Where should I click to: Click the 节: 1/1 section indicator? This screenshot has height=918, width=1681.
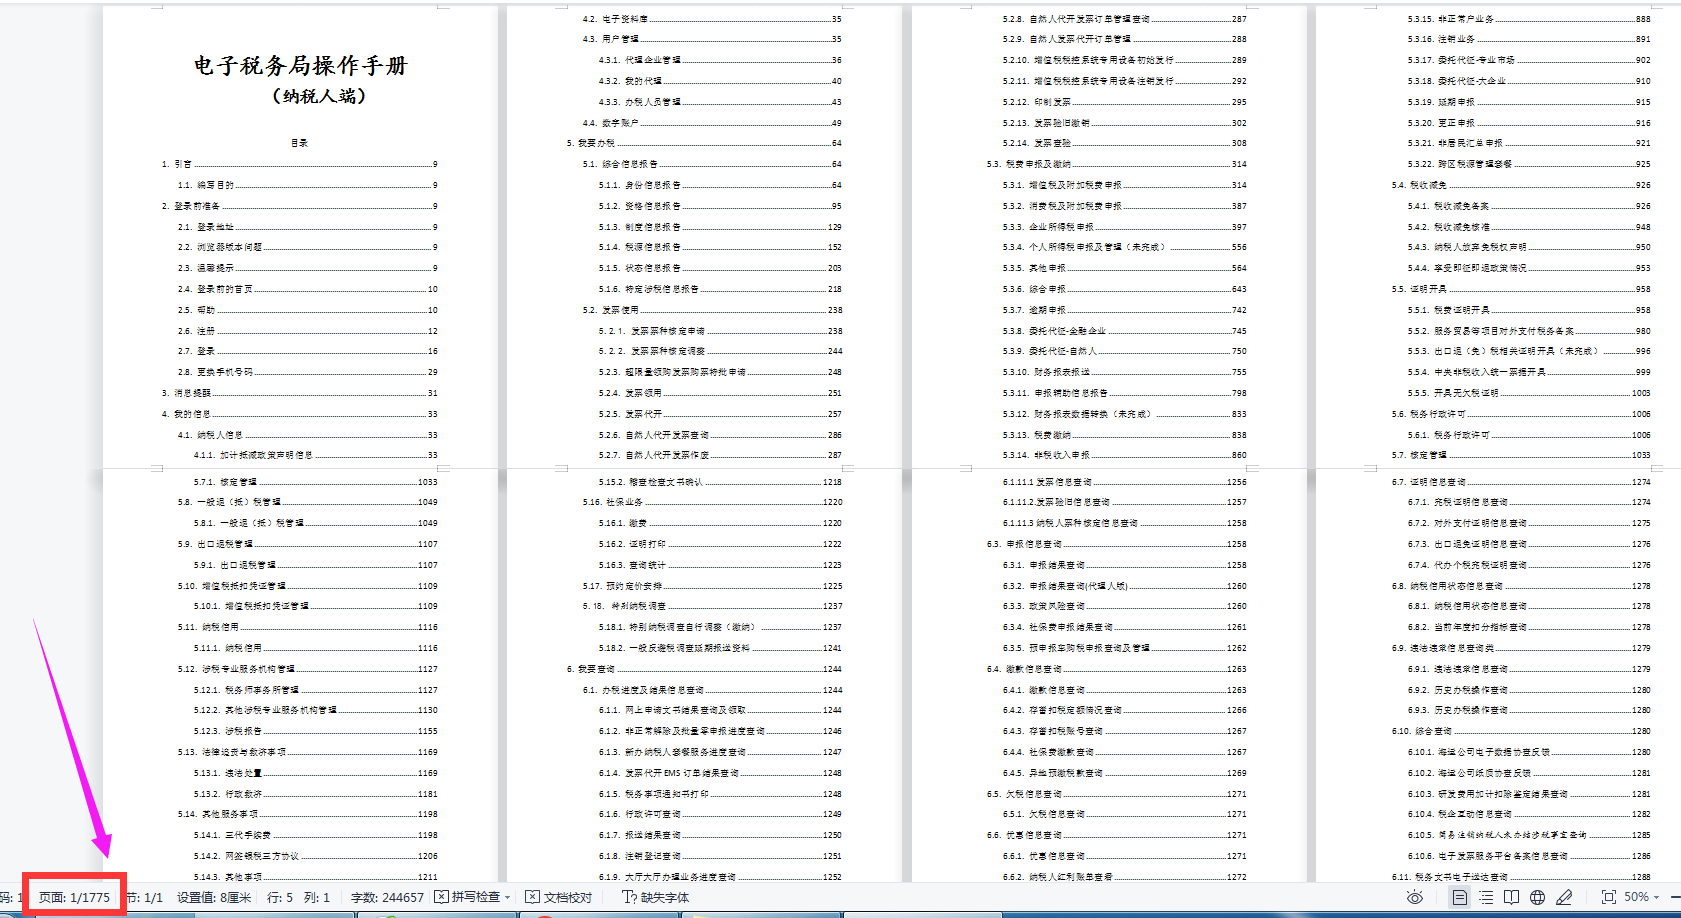click(144, 897)
